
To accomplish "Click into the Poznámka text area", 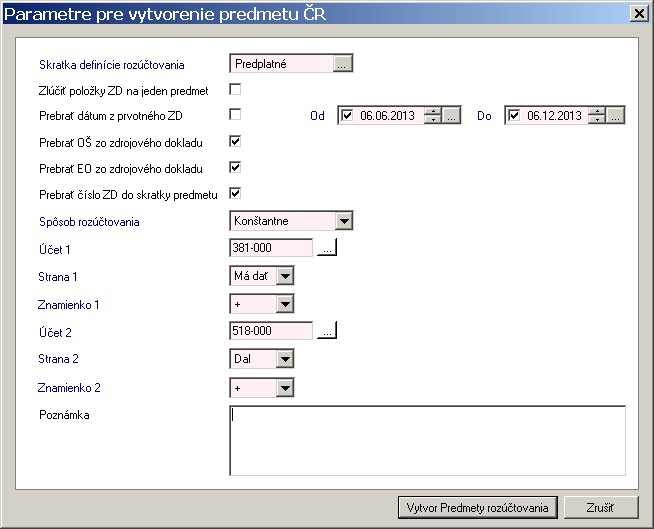I will coord(427,440).
